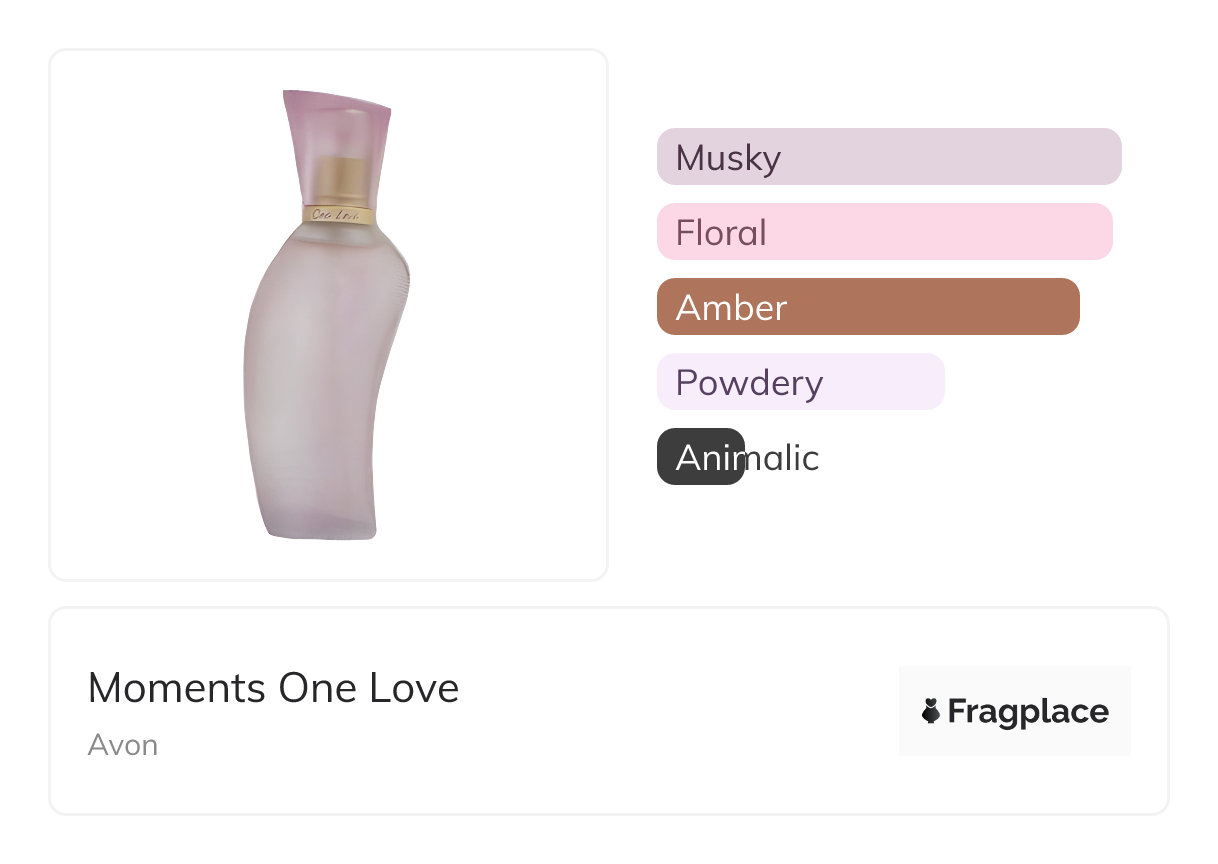This screenshot has width=1218, height=864.
Task: Click the "Musky" label text
Action: [x=728, y=158]
